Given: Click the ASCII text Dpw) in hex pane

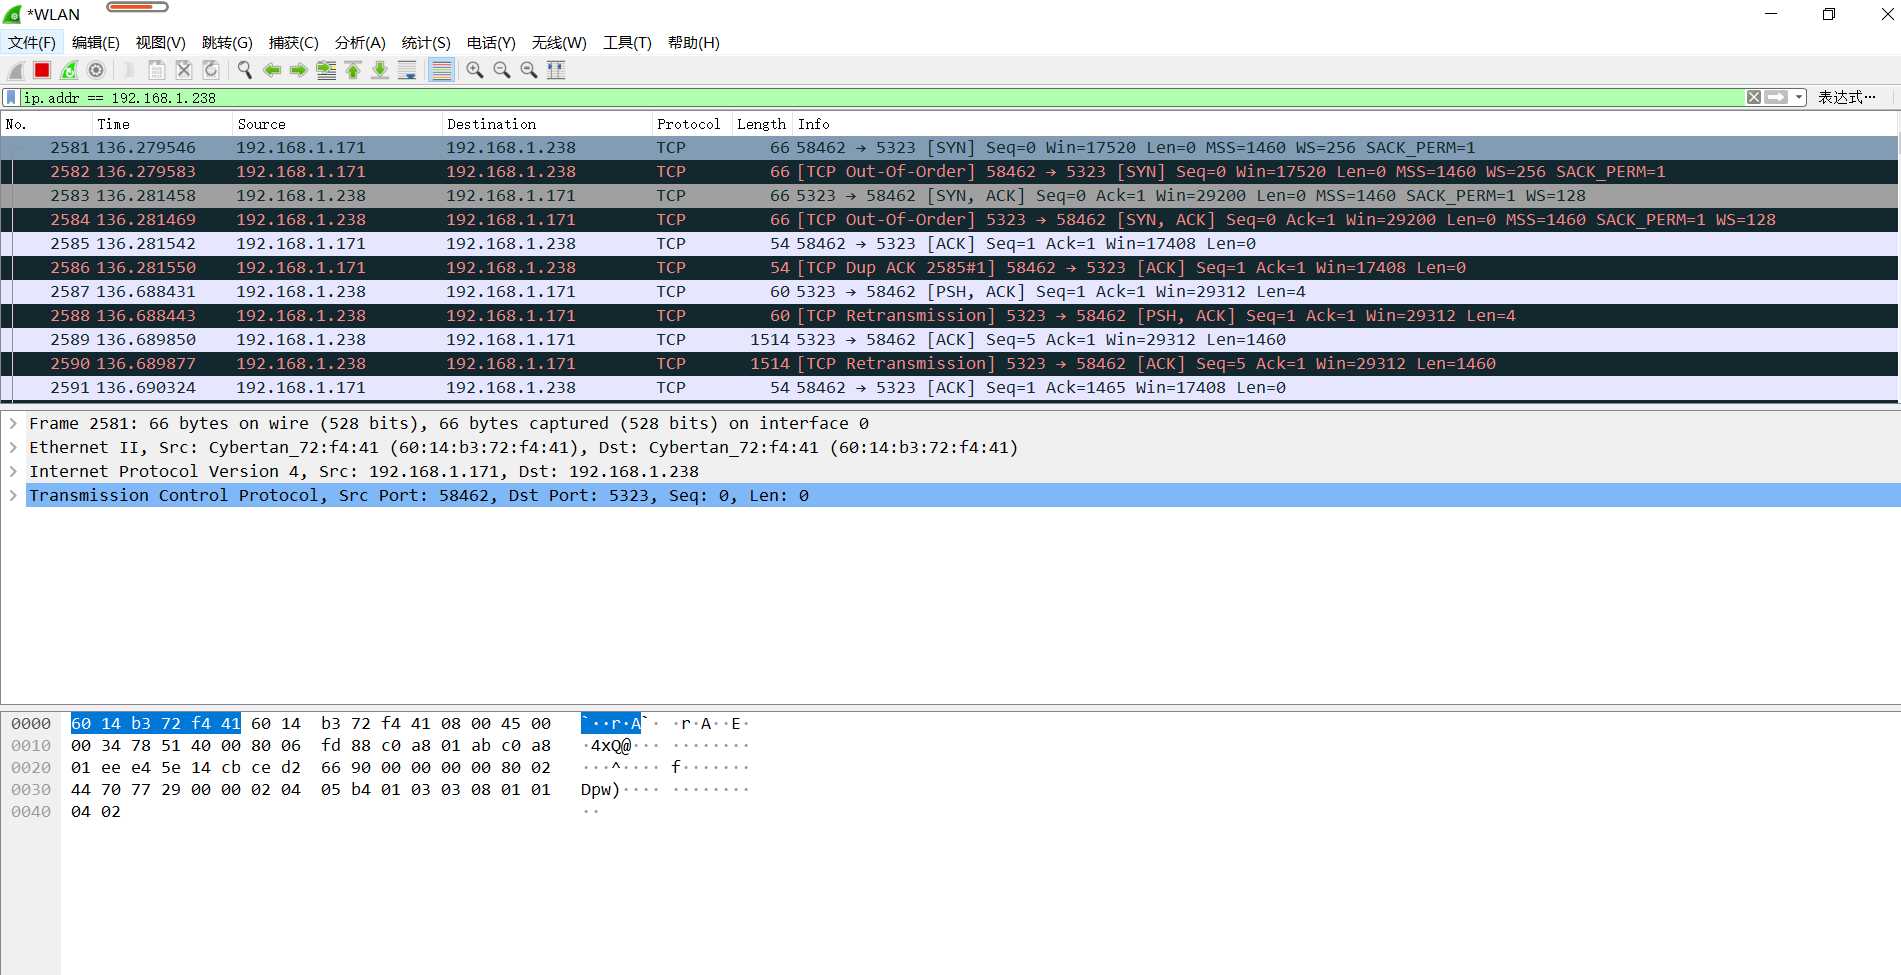Looking at the screenshot, I should 601,789.
